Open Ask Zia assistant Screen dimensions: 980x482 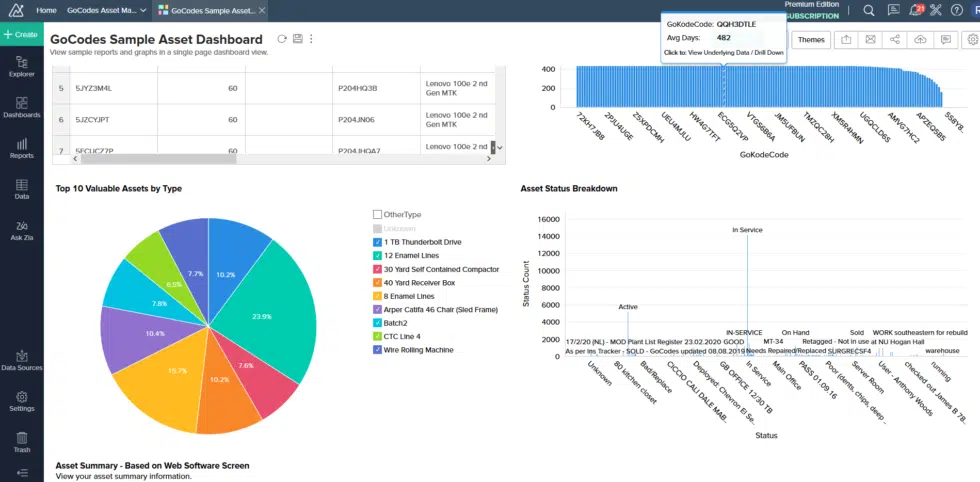click(21, 229)
